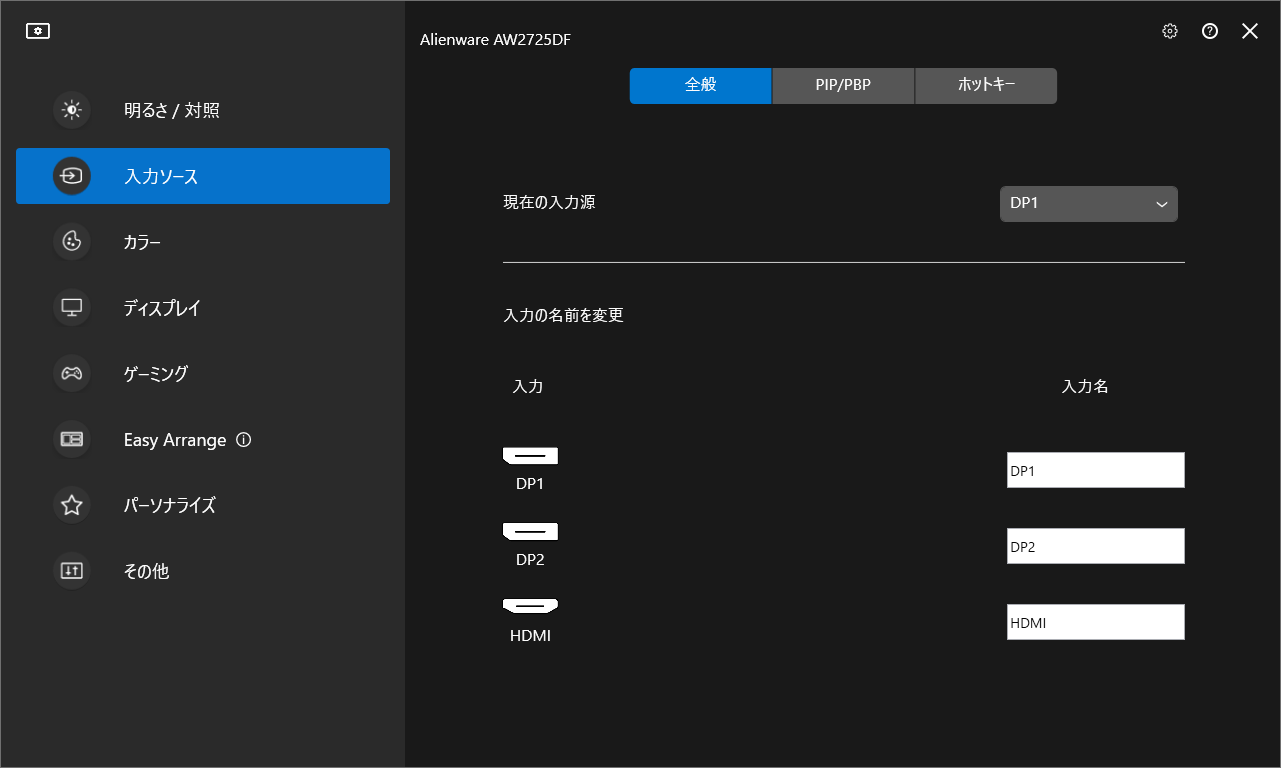Image resolution: width=1281 pixels, height=768 pixels.
Task: Click the 入力 column header
Action: click(528, 386)
